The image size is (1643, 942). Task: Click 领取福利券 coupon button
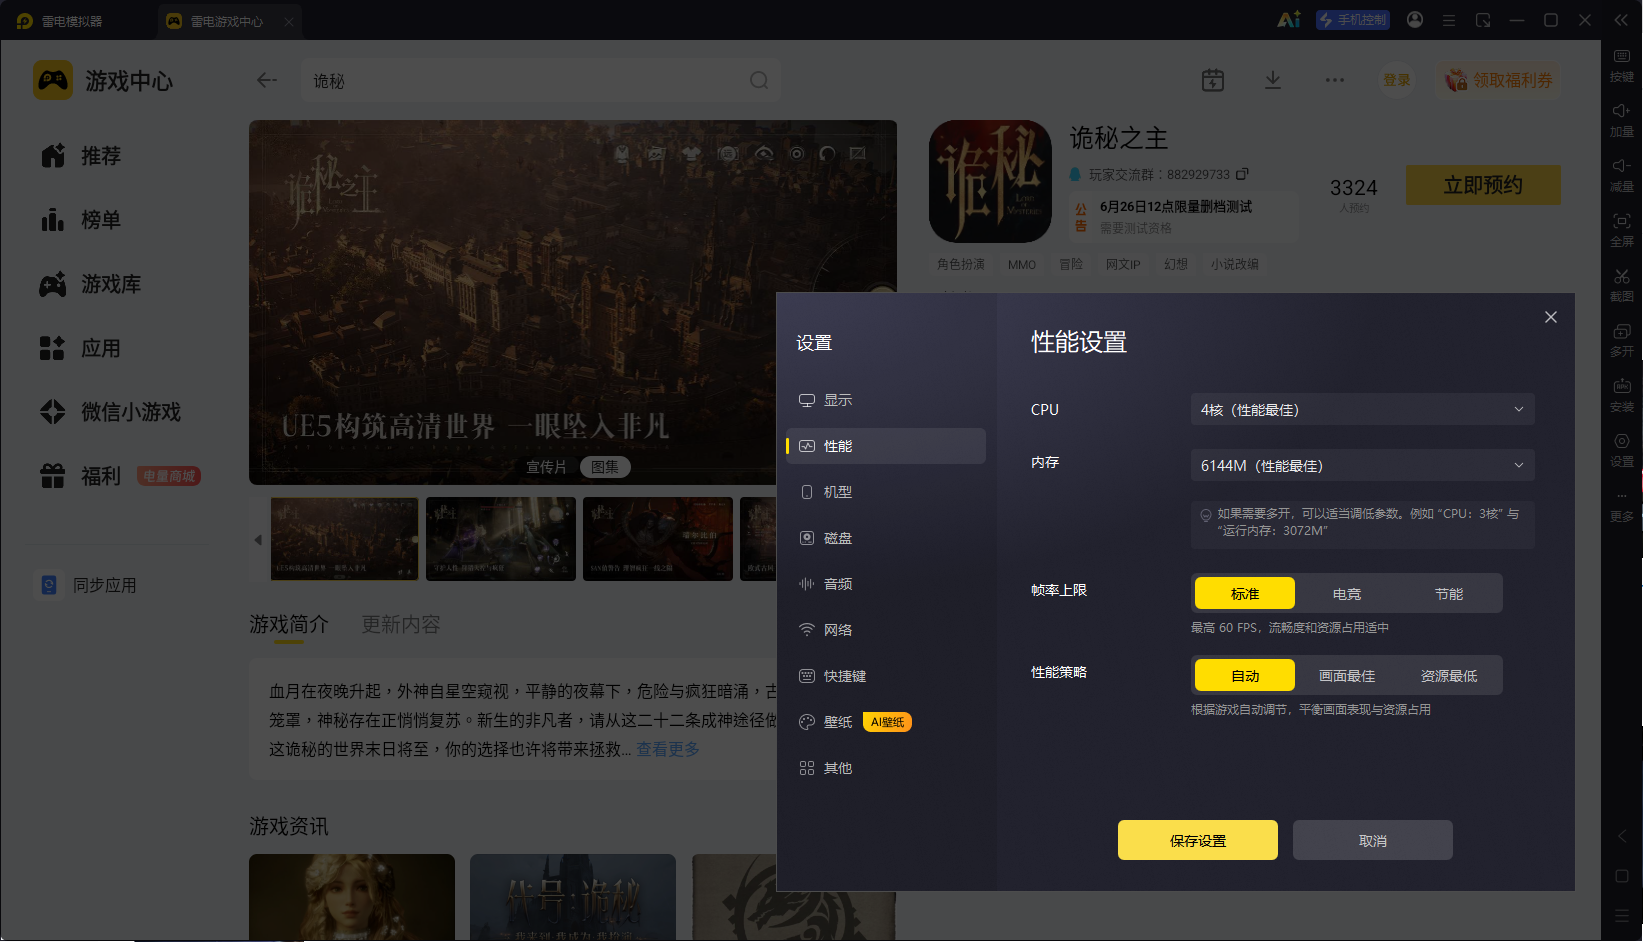click(1499, 80)
